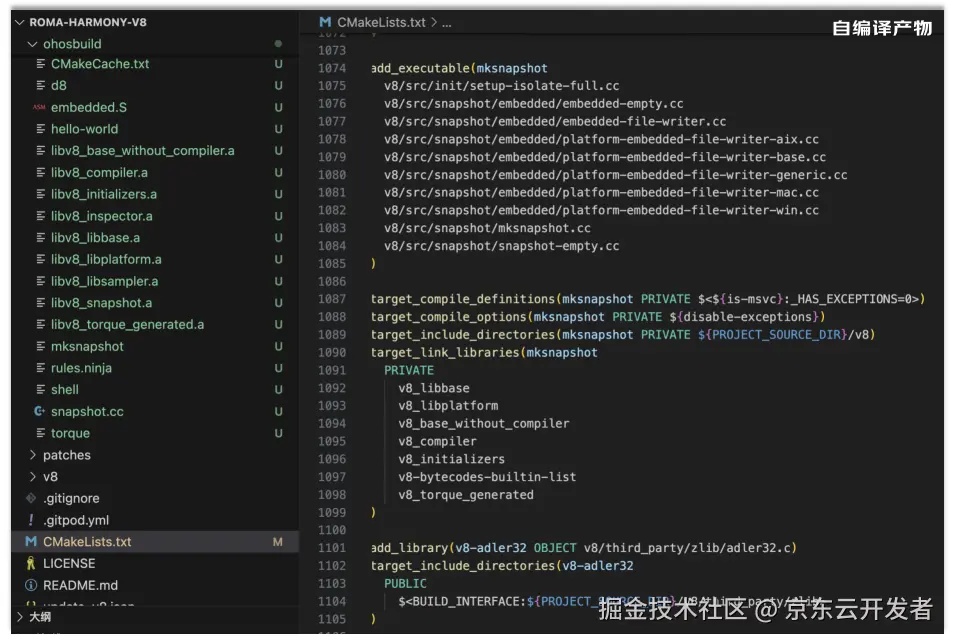
Task: Click 'PUBLIC' keyword on line 1103
Action: [405, 583]
